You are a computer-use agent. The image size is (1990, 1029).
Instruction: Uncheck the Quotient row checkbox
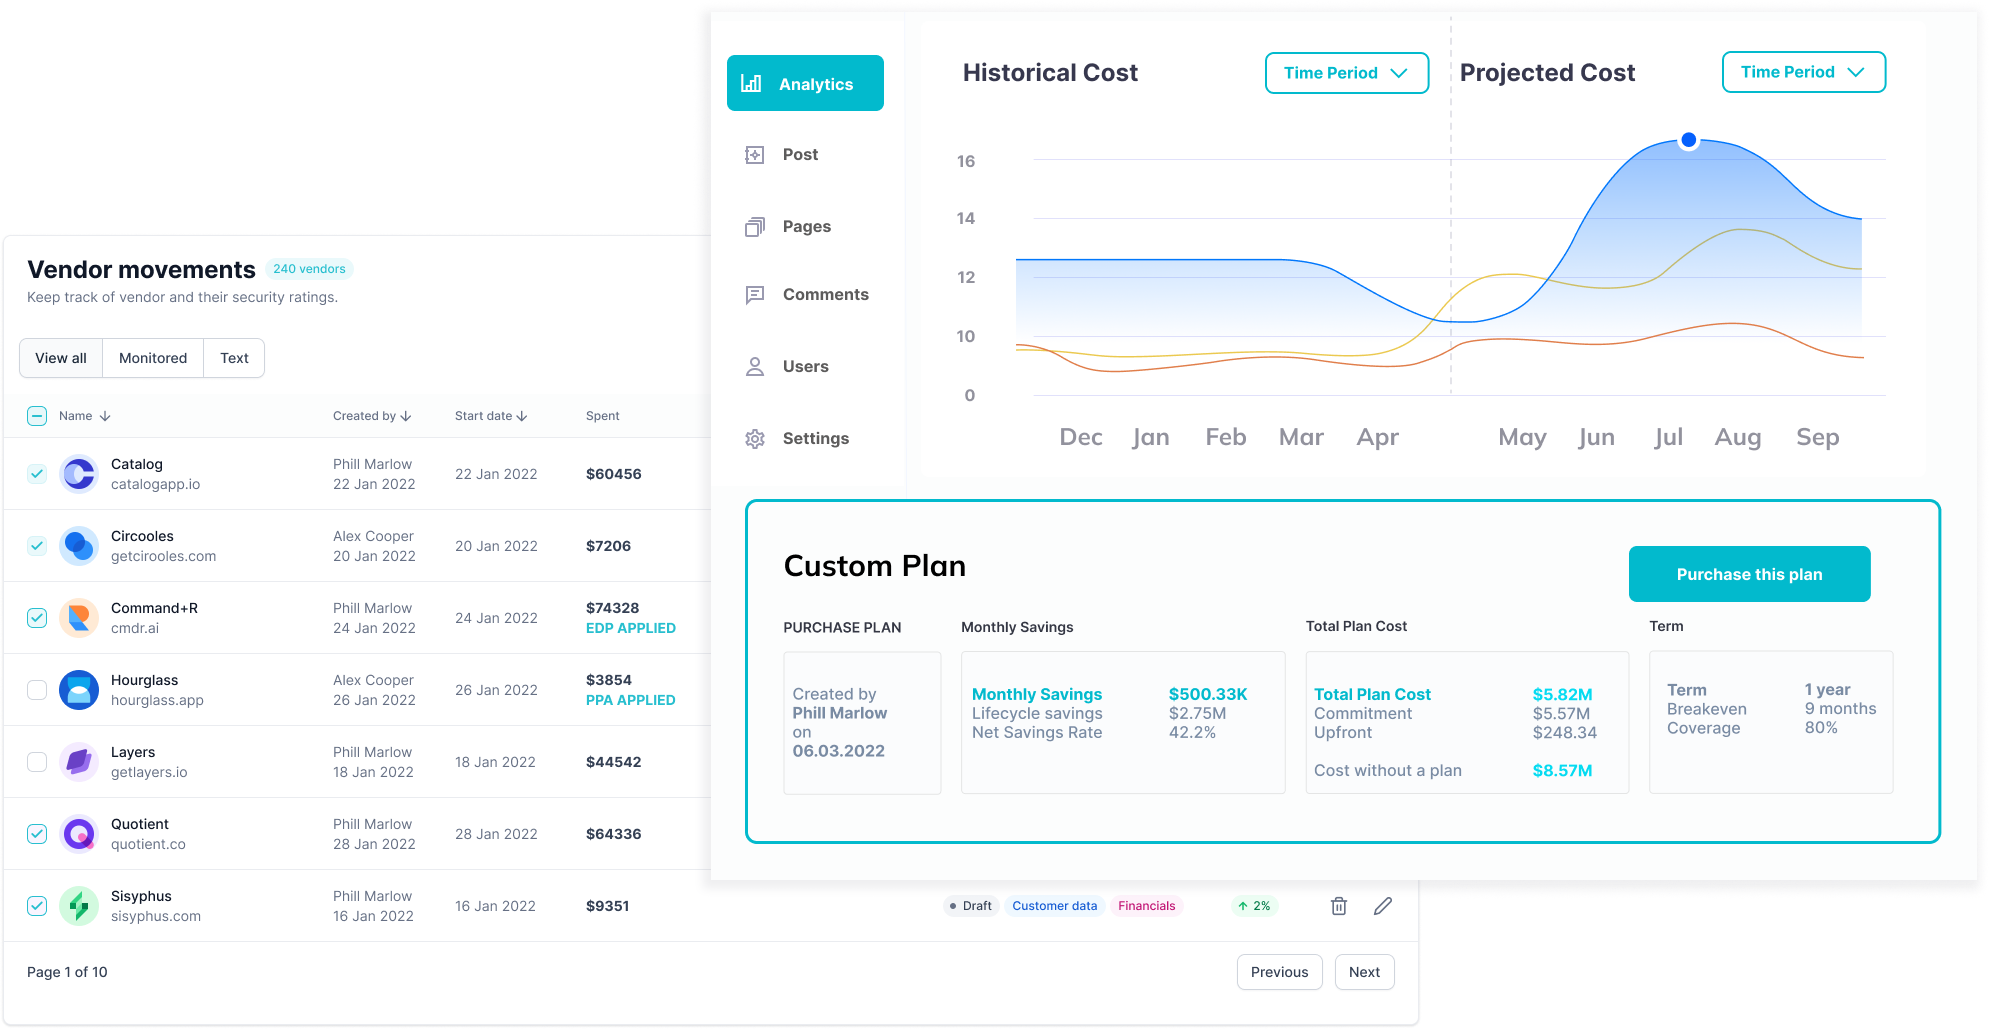tap(37, 834)
